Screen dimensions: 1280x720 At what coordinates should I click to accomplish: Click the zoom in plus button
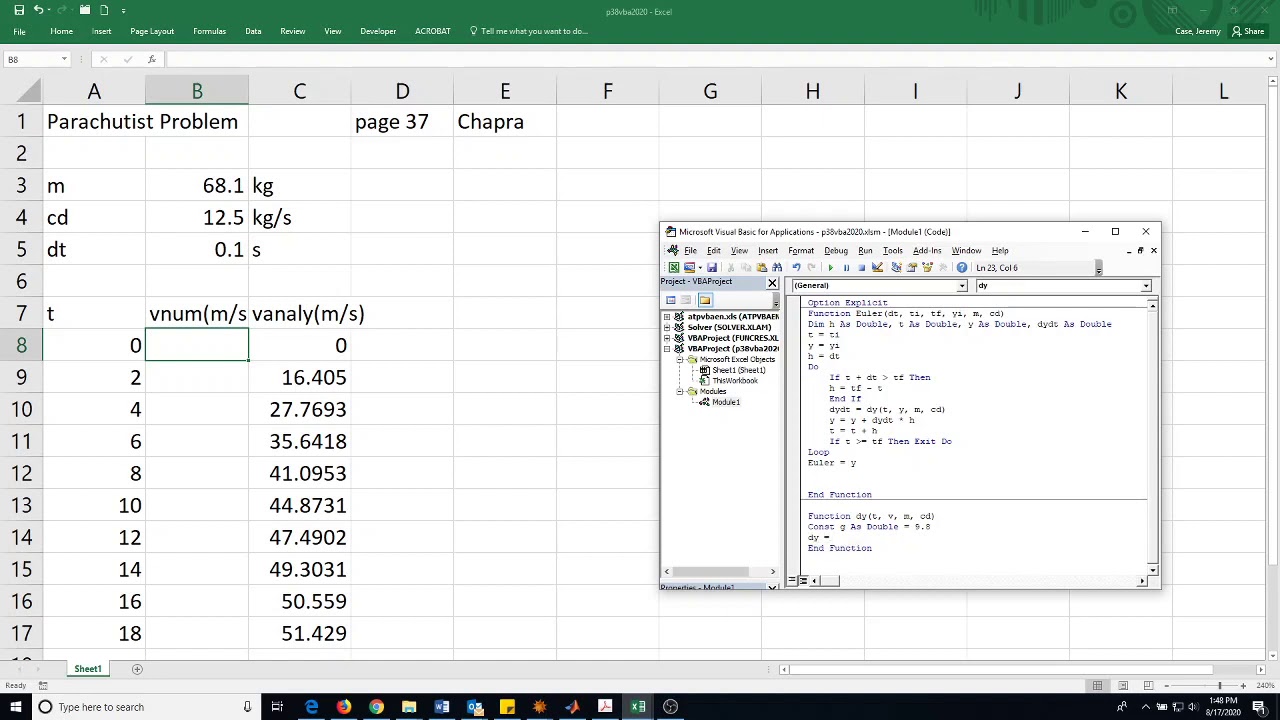pyautogui.click(x=1243, y=685)
